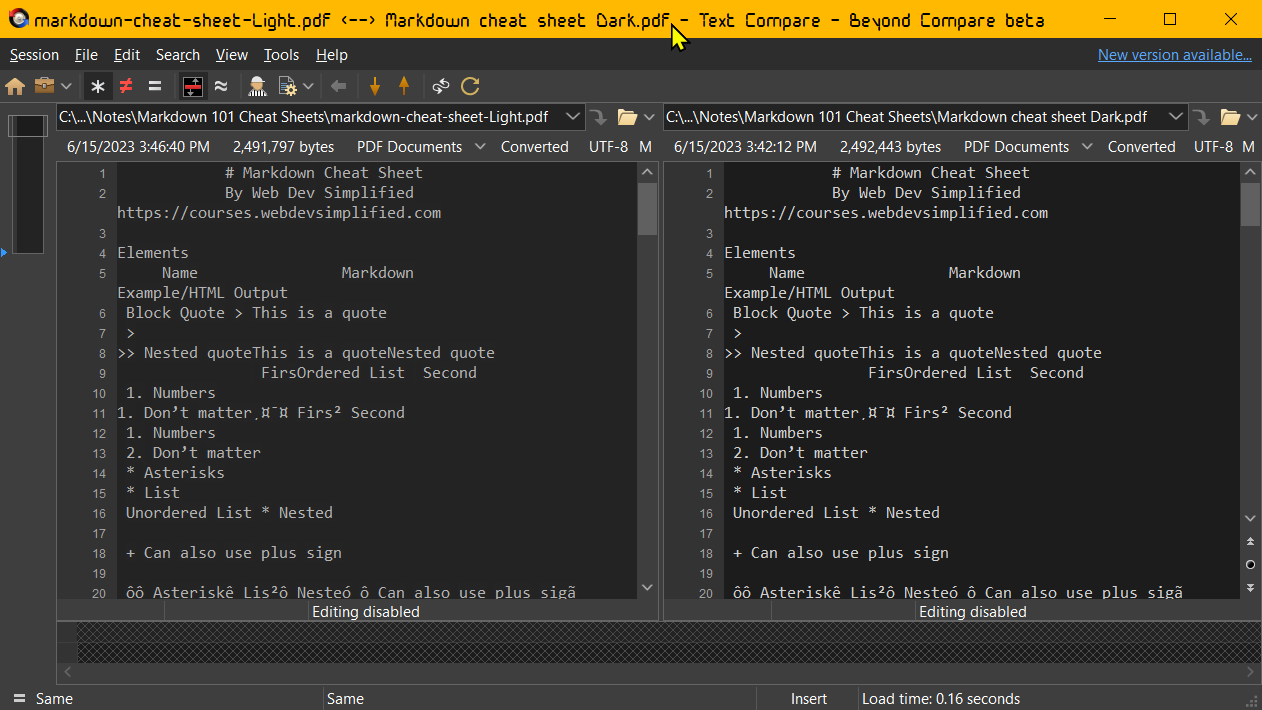
Task: Click the Copy to Left arrow icon
Action: point(338,86)
